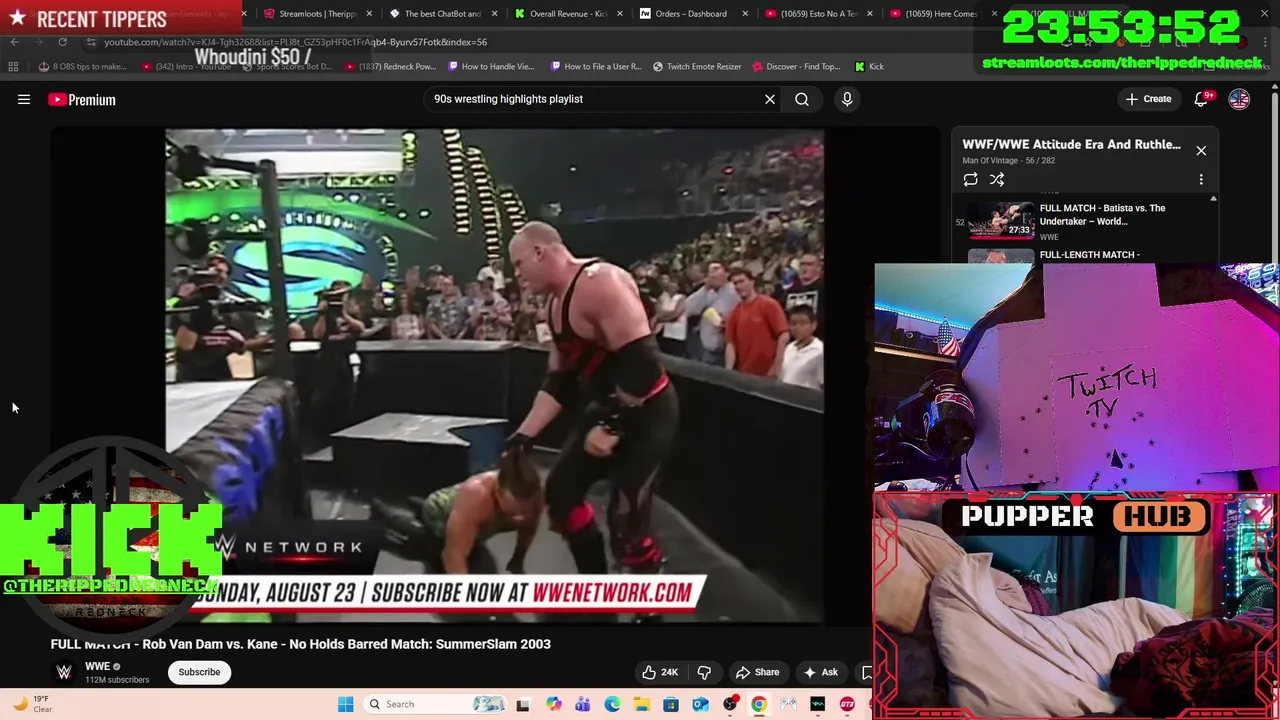Open the WWE channel avatar
The width and height of the screenshot is (1280, 720).
click(64, 672)
